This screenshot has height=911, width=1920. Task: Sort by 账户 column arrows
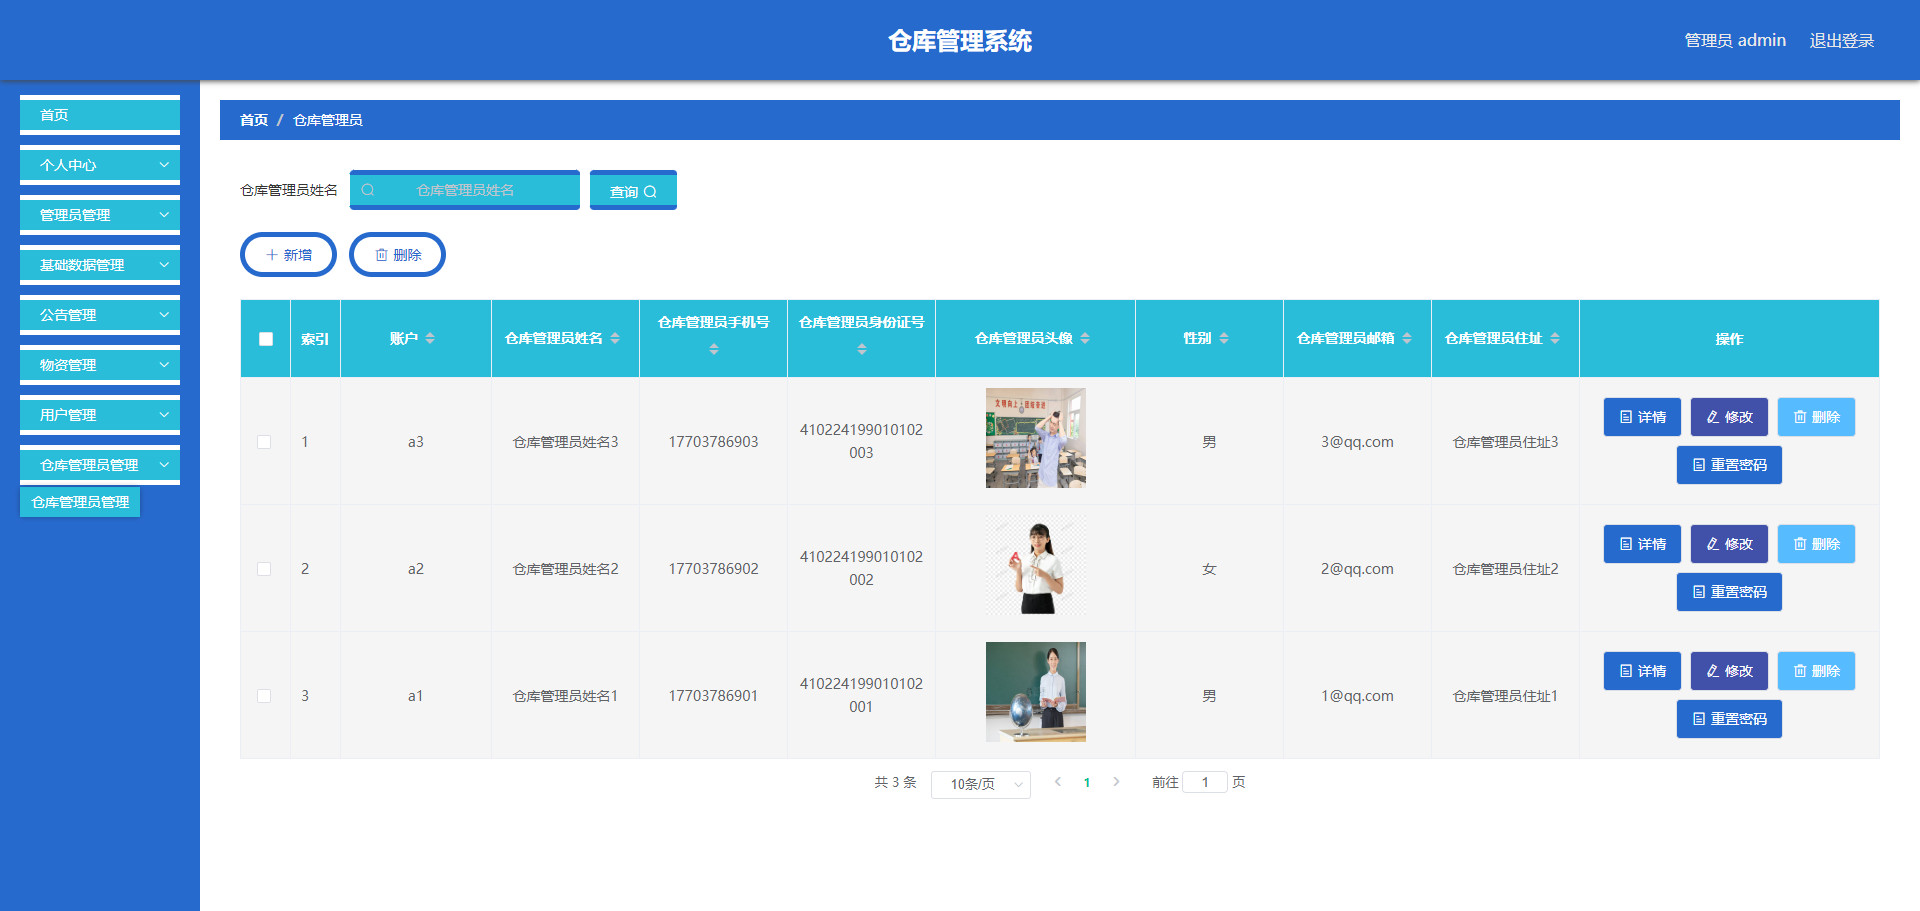[430, 338]
